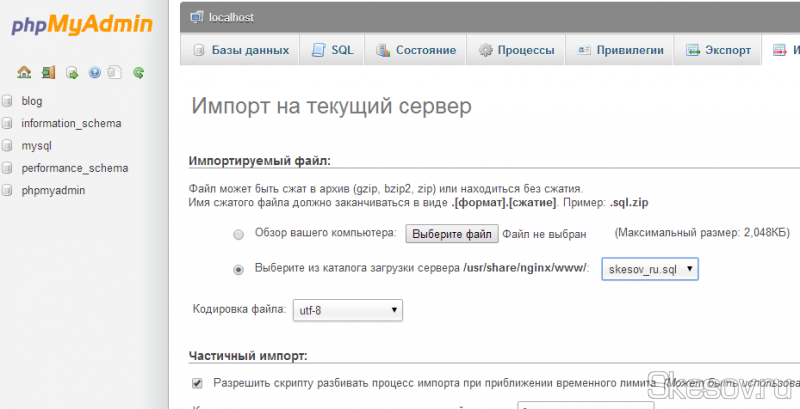Select the browse your computer radio button
800x409 pixels.
click(237, 235)
